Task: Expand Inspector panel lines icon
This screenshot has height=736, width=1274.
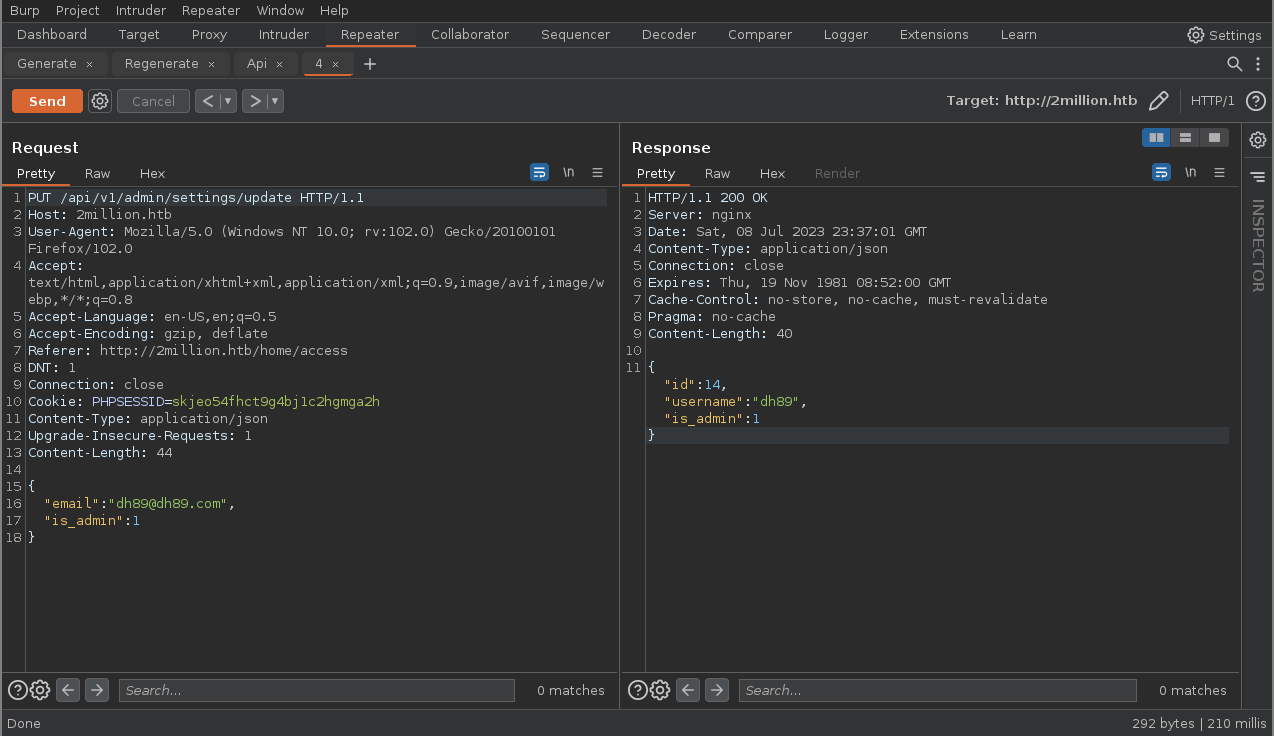Action: pos(1258,177)
